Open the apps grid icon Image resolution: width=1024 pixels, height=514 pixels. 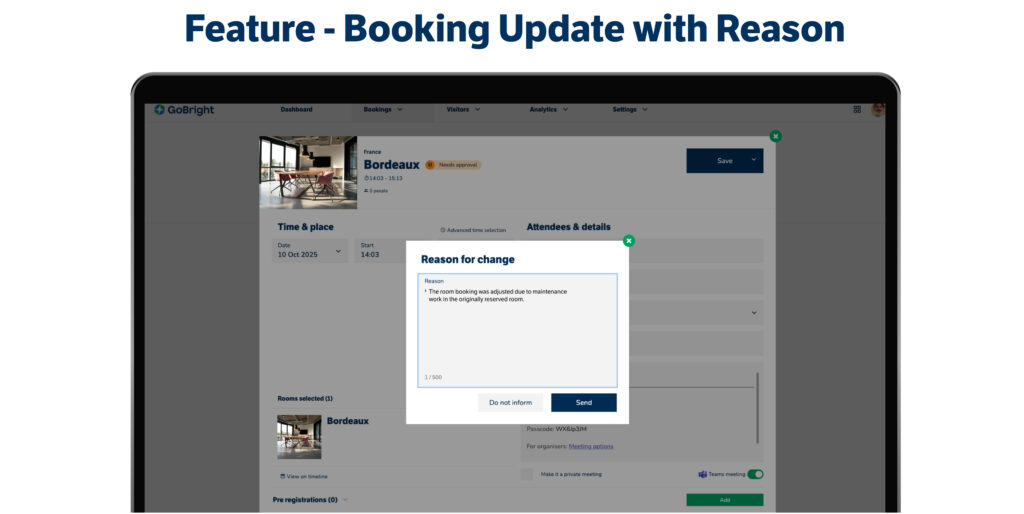pyautogui.click(x=857, y=110)
